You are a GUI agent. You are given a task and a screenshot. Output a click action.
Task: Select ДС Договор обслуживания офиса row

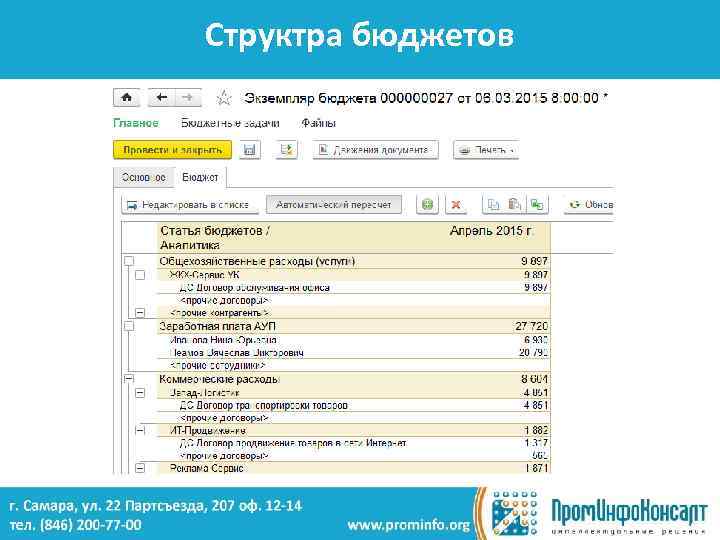354,287
